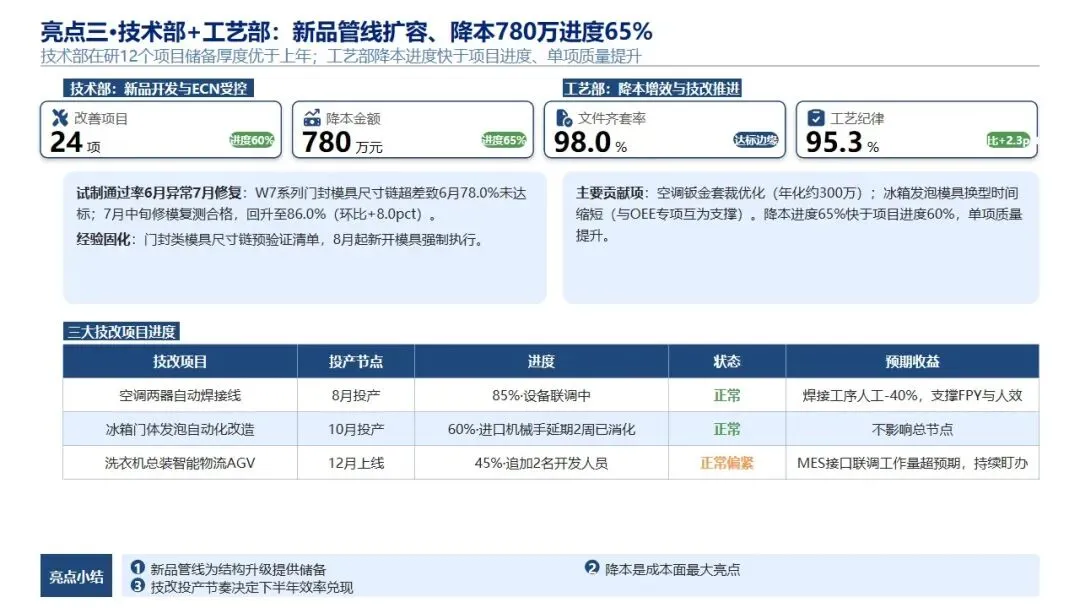
Task: Select the 工艺部：降本增效与技改推进 section label
Action: [652, 88]
